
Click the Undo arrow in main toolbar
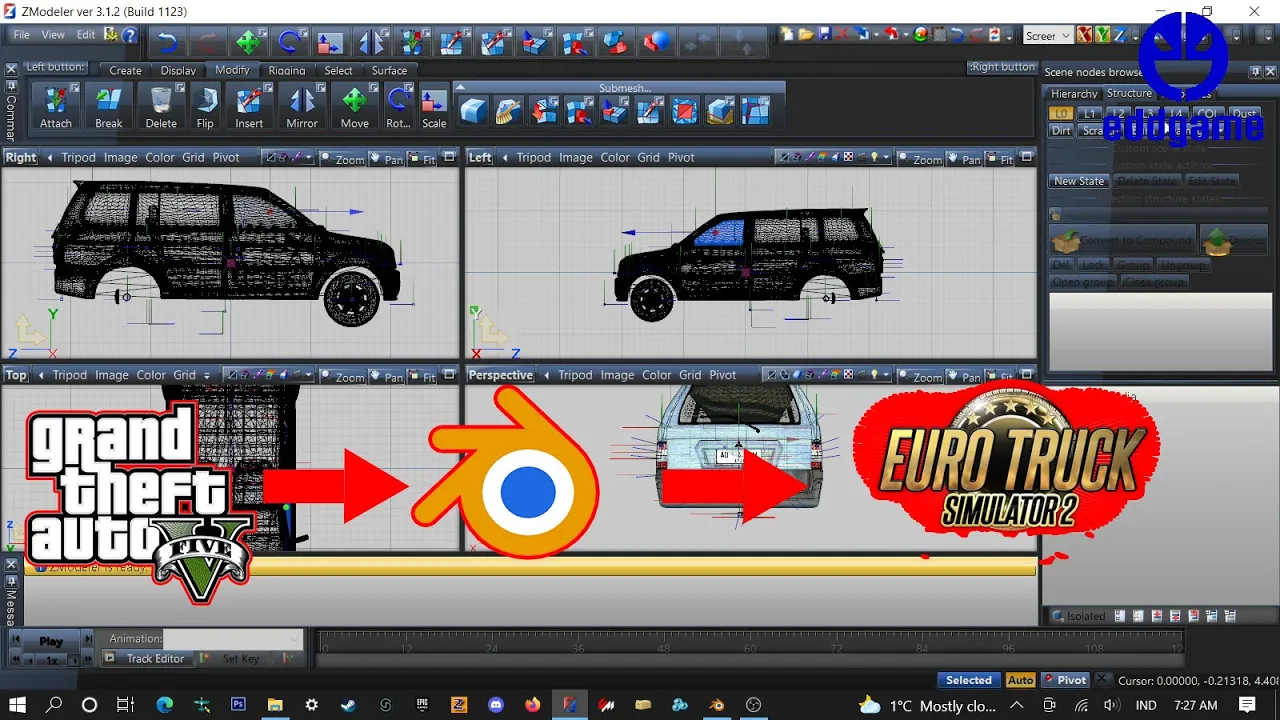point(167,42)
